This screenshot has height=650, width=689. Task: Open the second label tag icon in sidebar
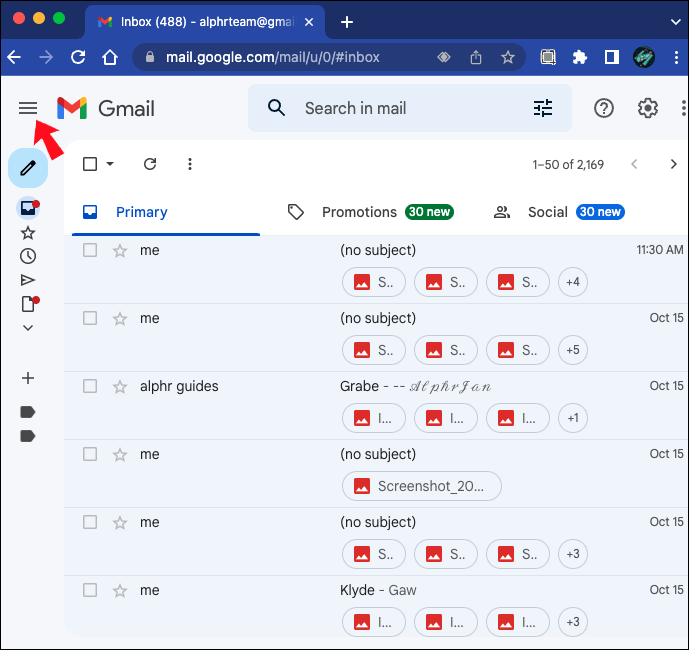point(28,436)
